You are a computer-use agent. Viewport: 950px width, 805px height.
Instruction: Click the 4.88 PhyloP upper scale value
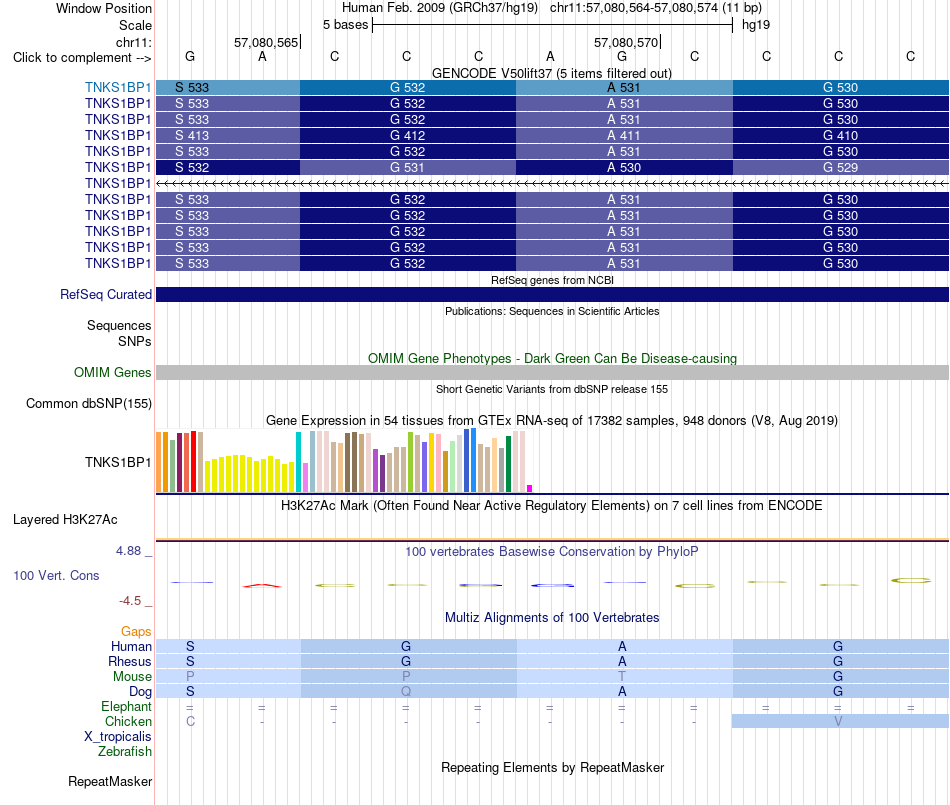[x=128, y=551]
